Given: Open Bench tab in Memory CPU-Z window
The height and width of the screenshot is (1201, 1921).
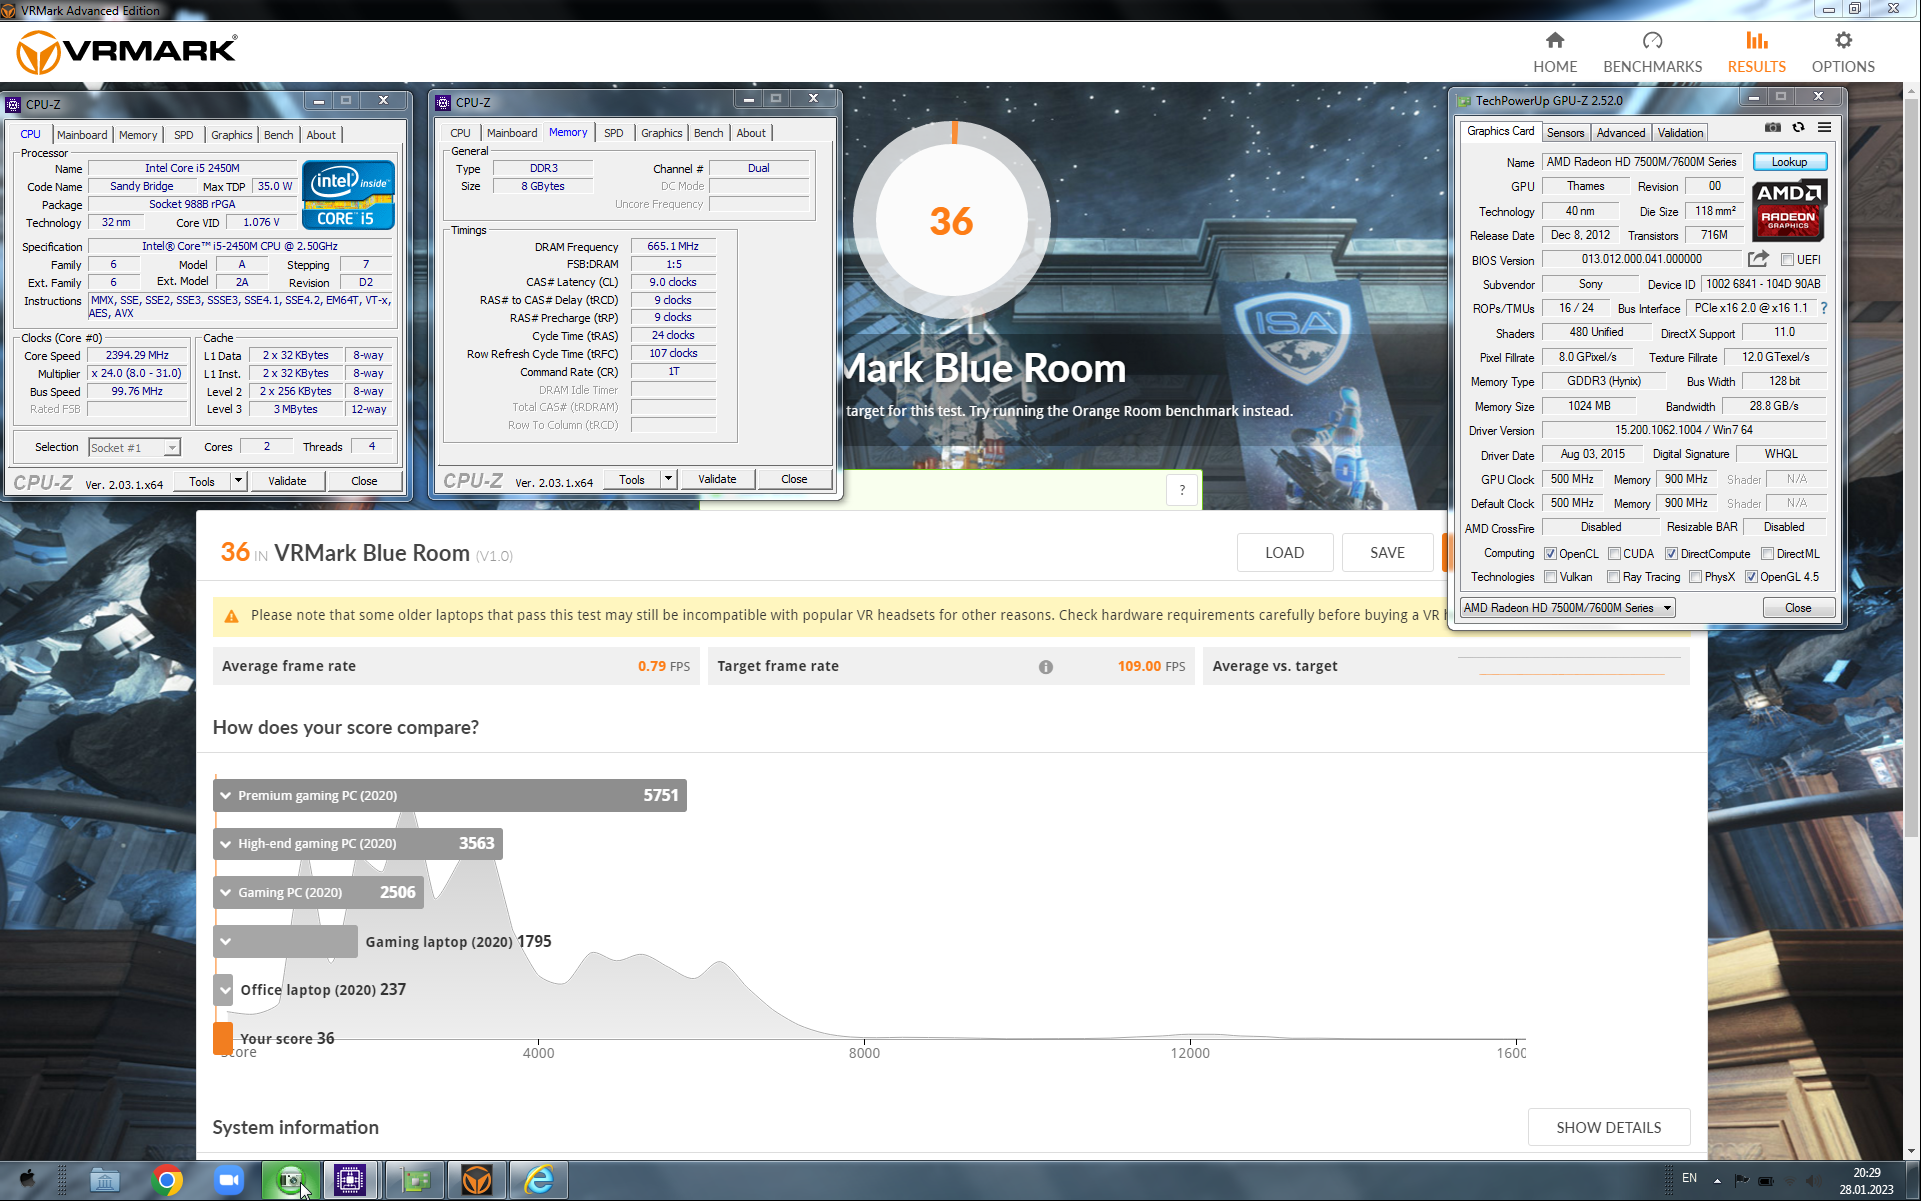Looking at the screenshot, I should pyautogui.click(x=708, y=133).
